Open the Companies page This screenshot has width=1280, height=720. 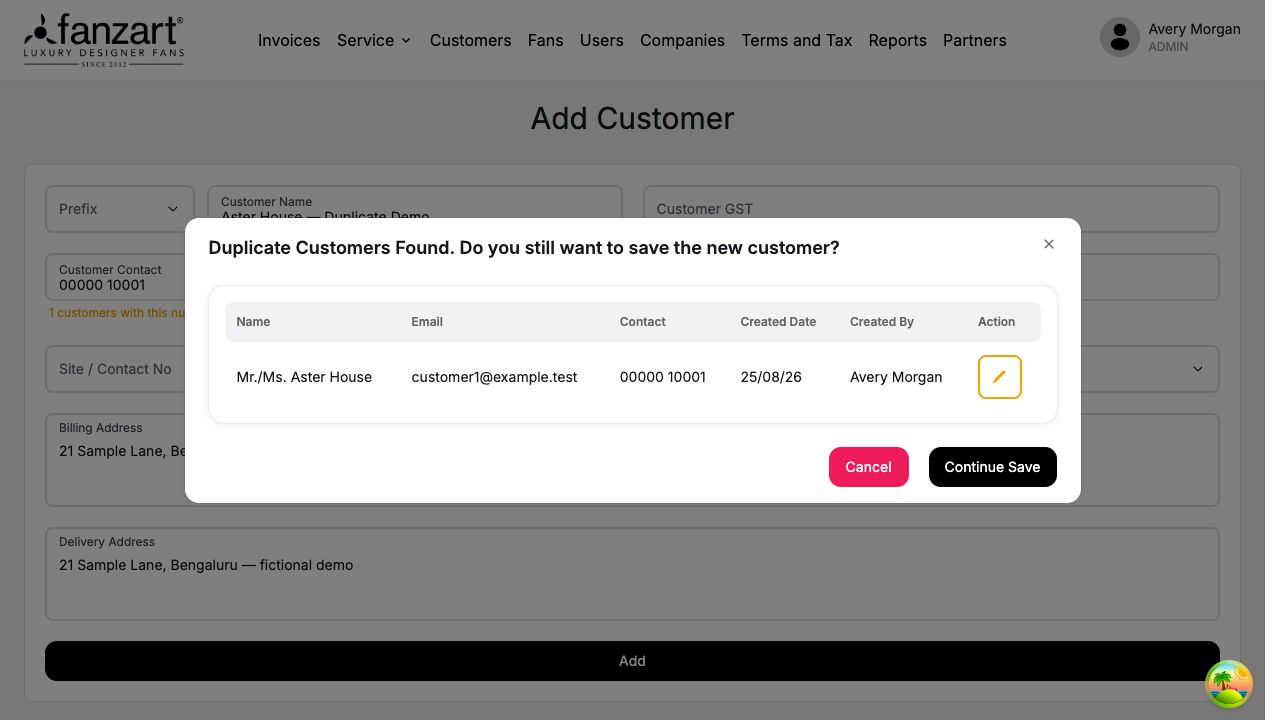[x=682, y=40]
